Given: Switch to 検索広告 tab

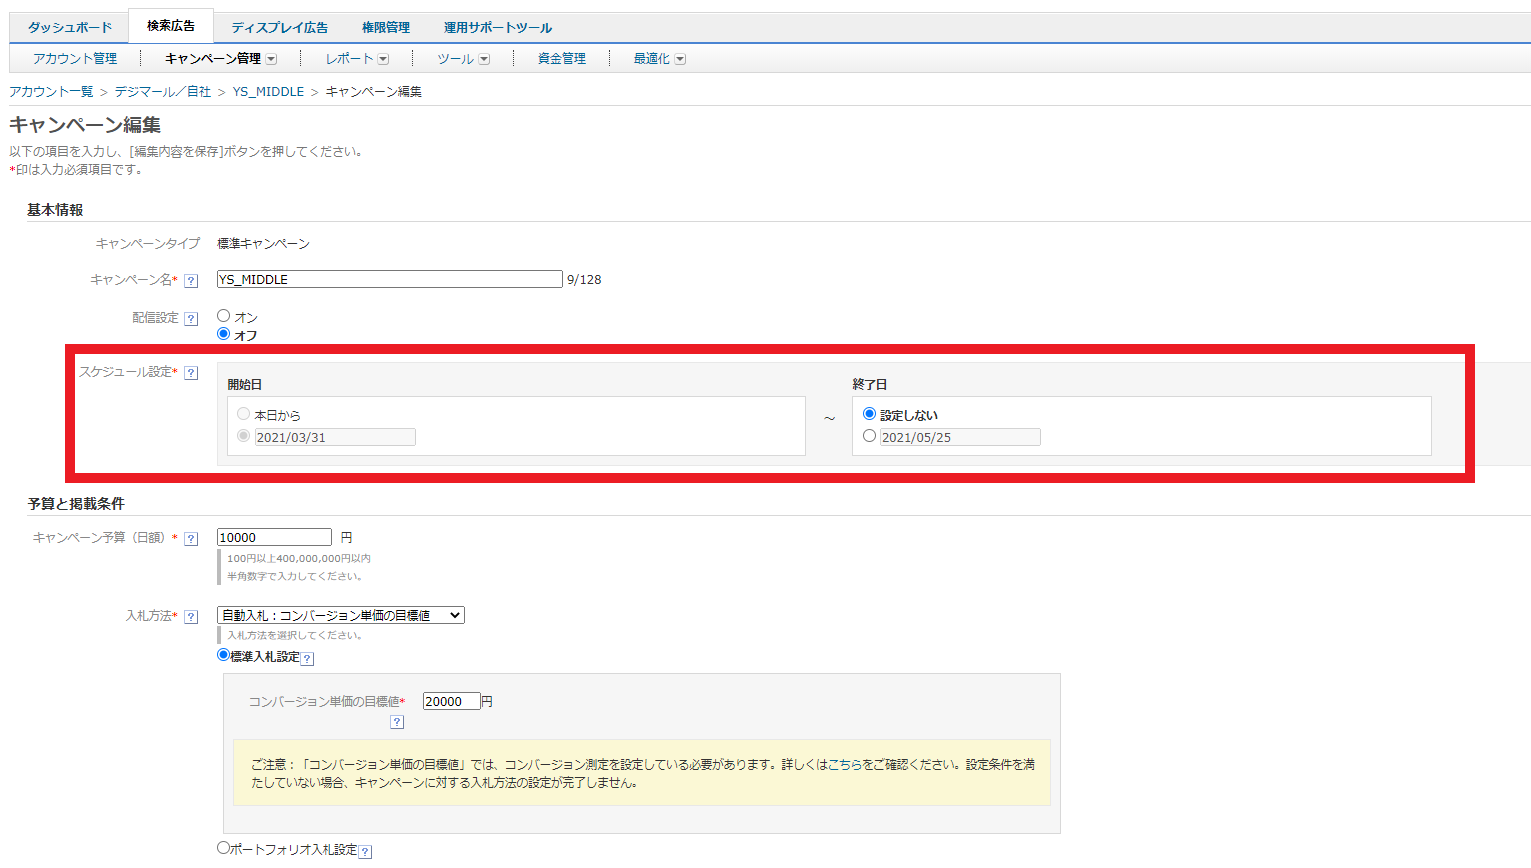Looking at the screenshot, I should click(171, 26).
